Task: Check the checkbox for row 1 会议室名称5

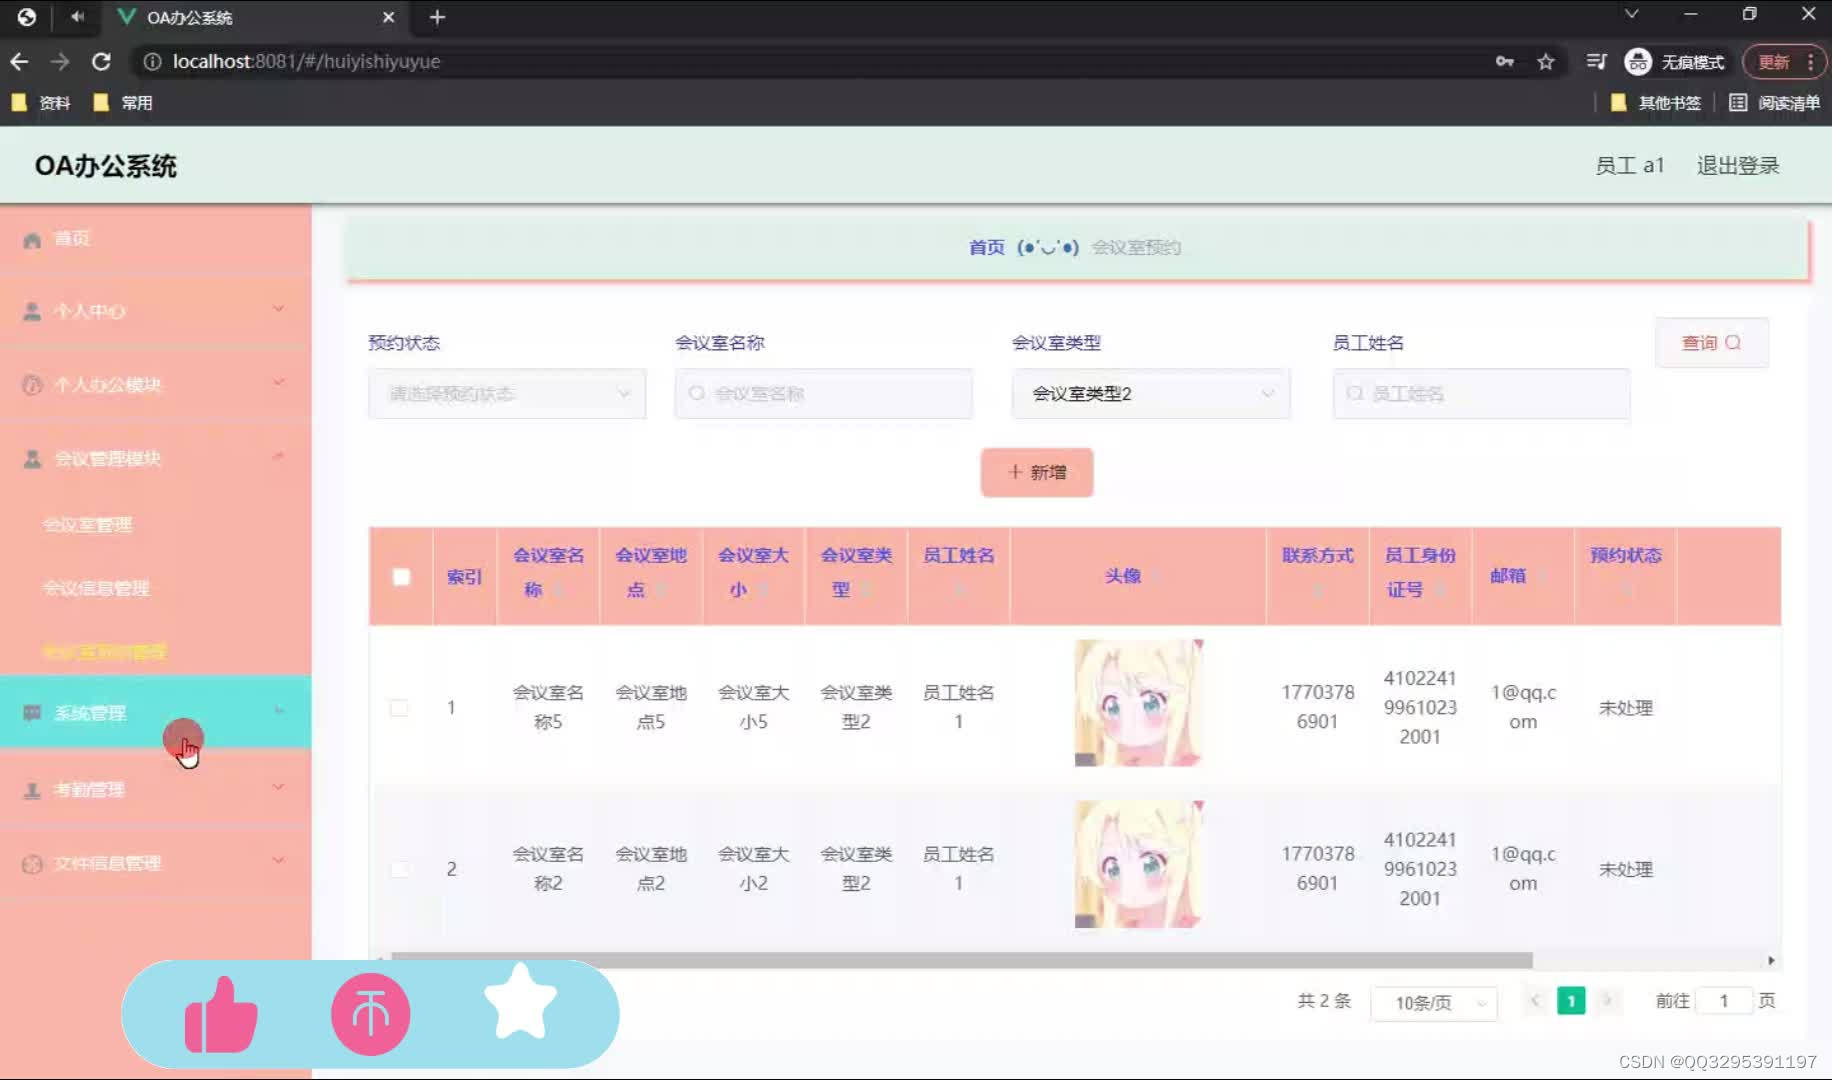Action: 399,708
